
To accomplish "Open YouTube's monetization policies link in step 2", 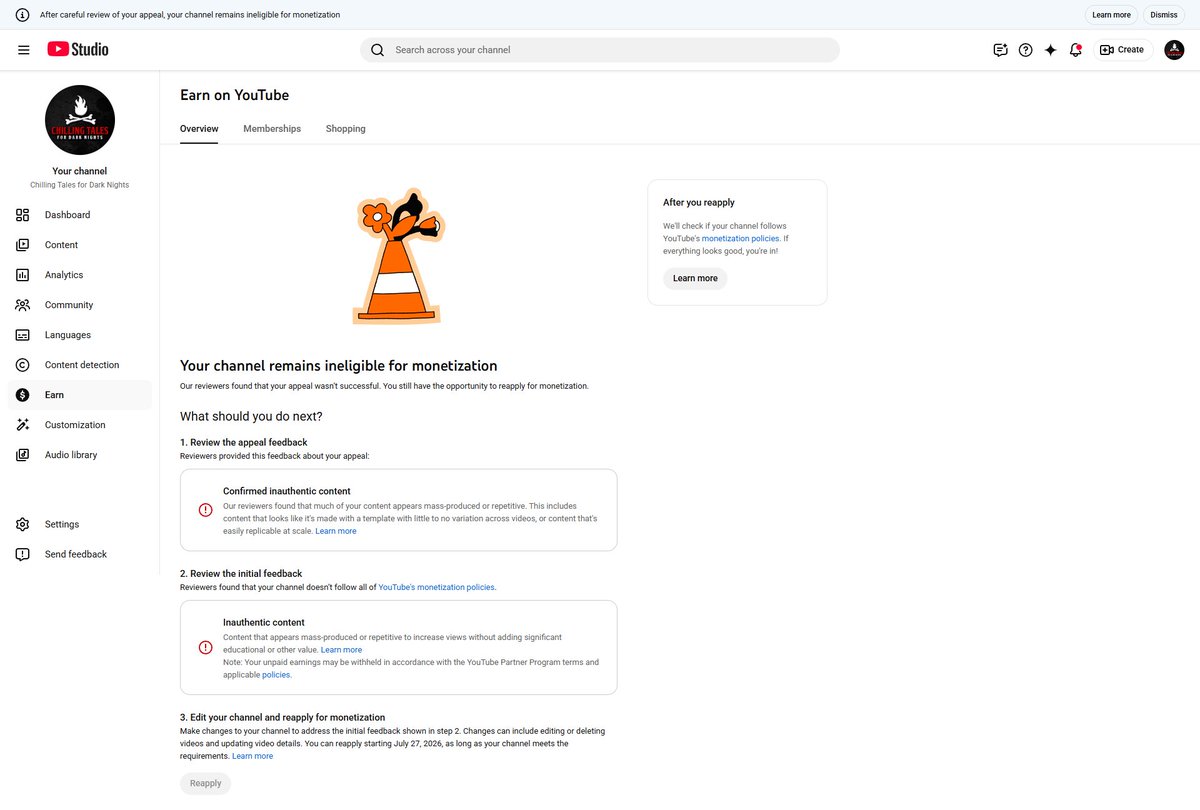I will tap(436, 587).
